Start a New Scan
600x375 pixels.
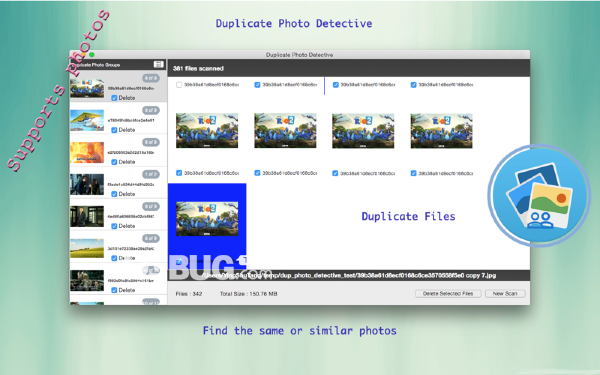click(x=505, y=293)
